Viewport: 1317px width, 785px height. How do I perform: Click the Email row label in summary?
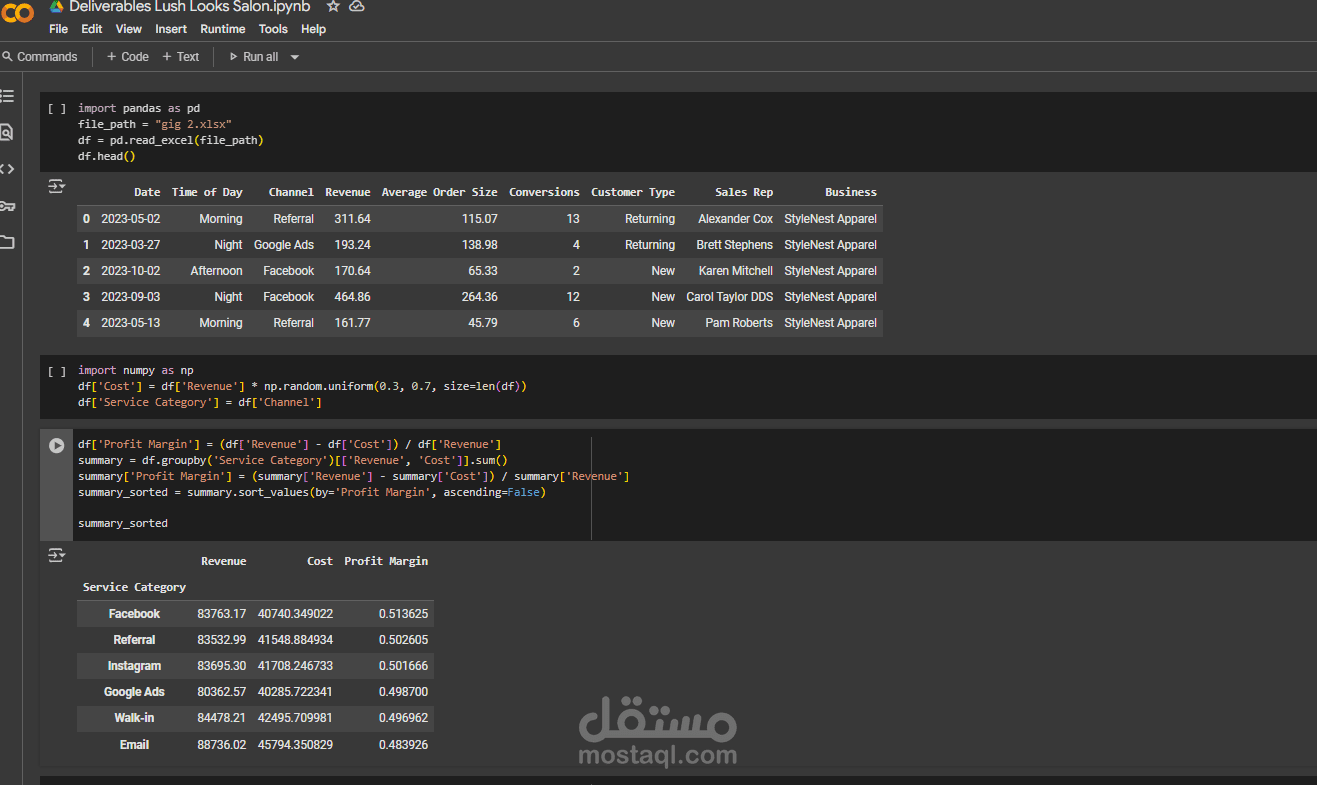134,744
